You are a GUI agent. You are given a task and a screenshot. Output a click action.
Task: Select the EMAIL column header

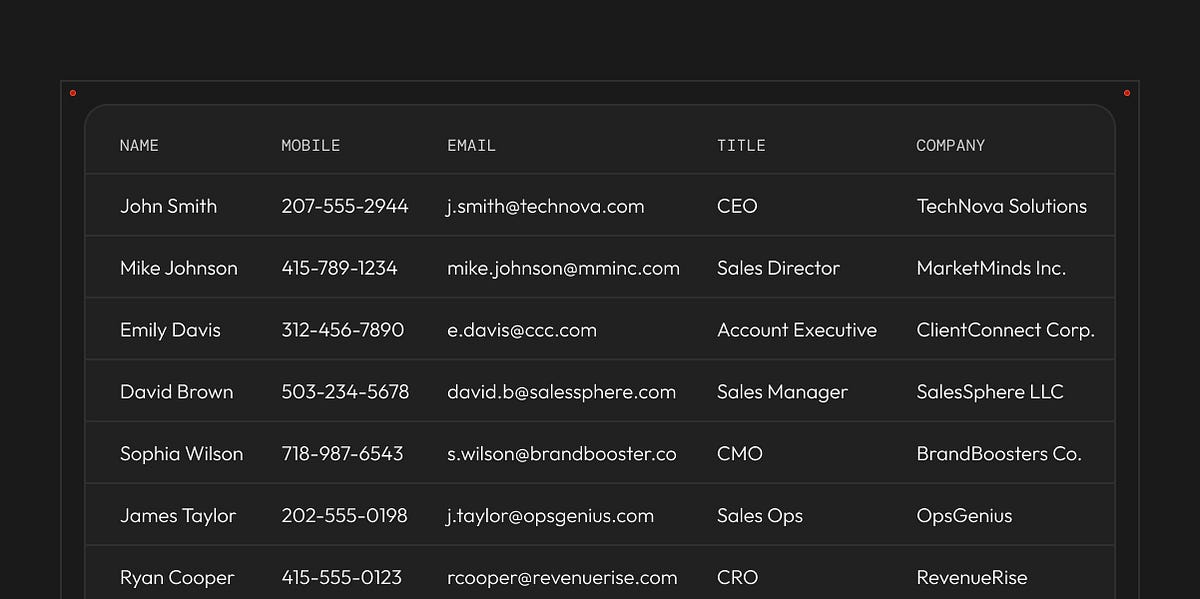click(x=471, y=146)
